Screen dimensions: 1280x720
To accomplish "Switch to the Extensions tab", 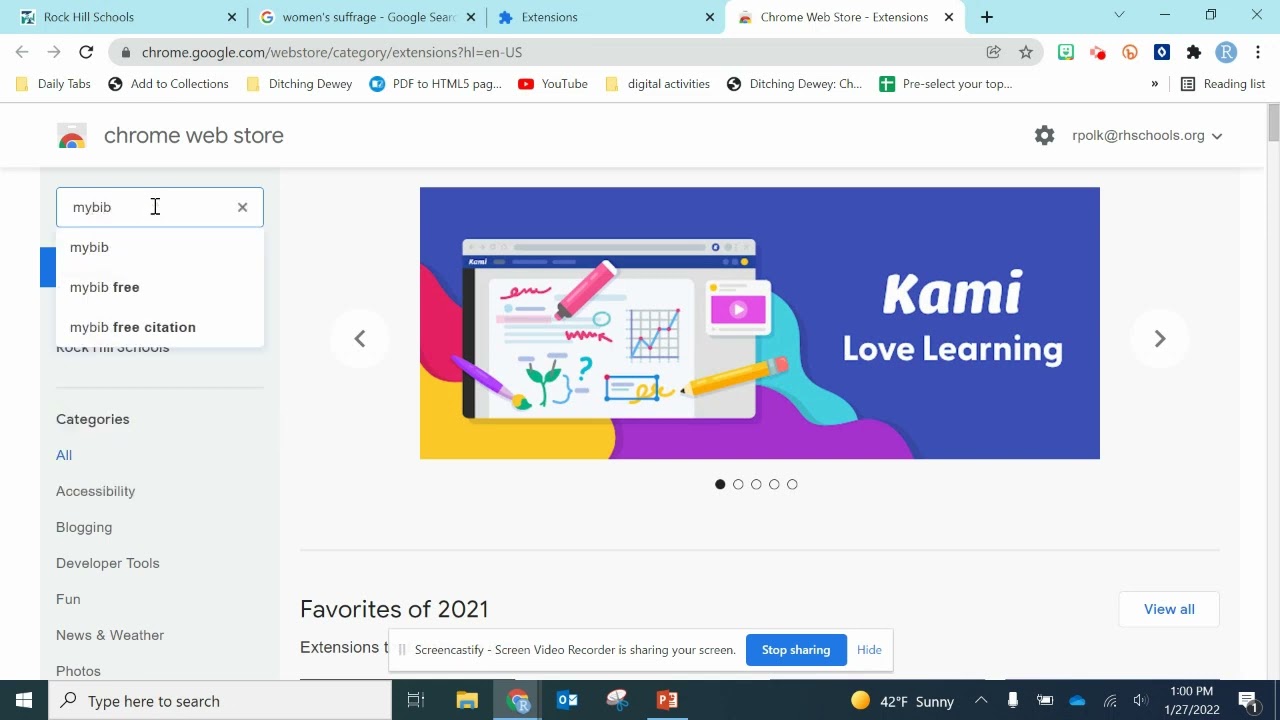I will click(605, 17).
